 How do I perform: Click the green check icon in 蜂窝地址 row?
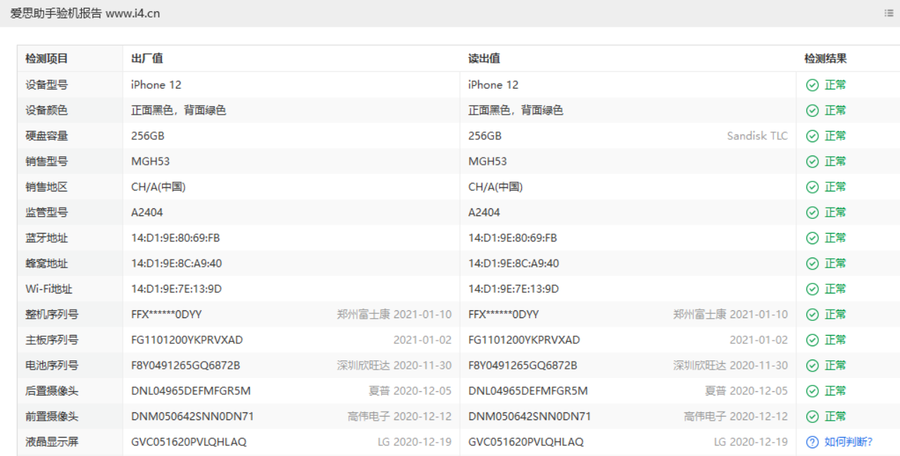[x=812, y=264]
